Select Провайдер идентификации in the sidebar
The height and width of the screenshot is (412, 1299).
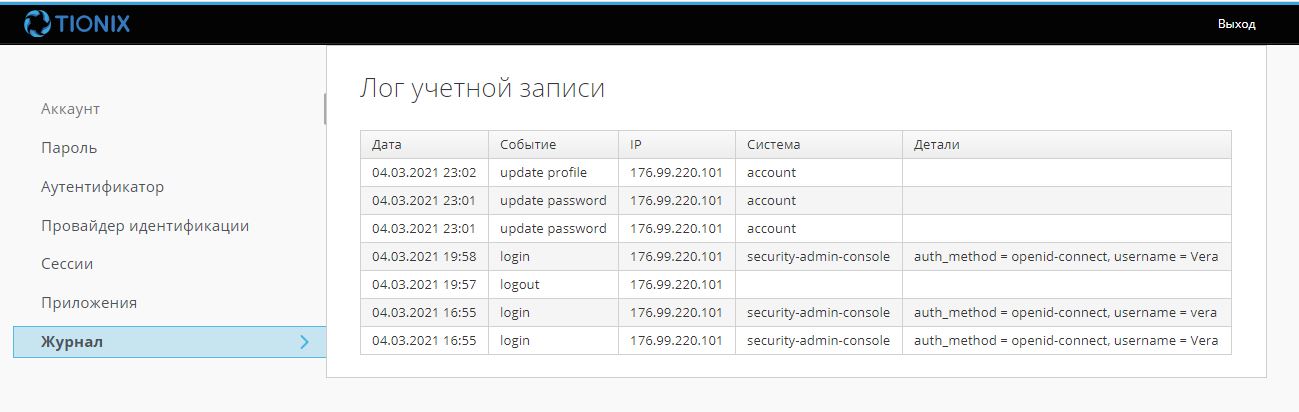(145, 226)
